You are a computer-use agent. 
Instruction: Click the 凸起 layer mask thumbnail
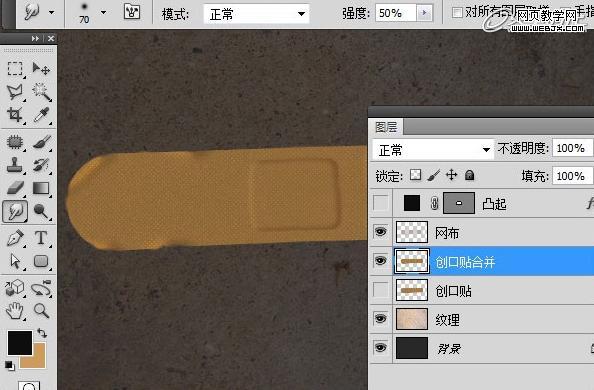click(x=459, y=203)
